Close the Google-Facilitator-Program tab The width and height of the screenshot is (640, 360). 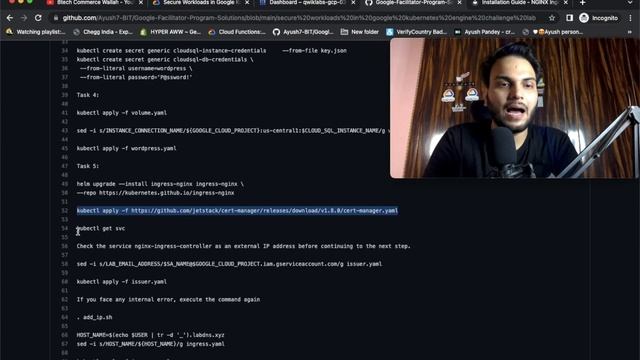click(459, 2)
